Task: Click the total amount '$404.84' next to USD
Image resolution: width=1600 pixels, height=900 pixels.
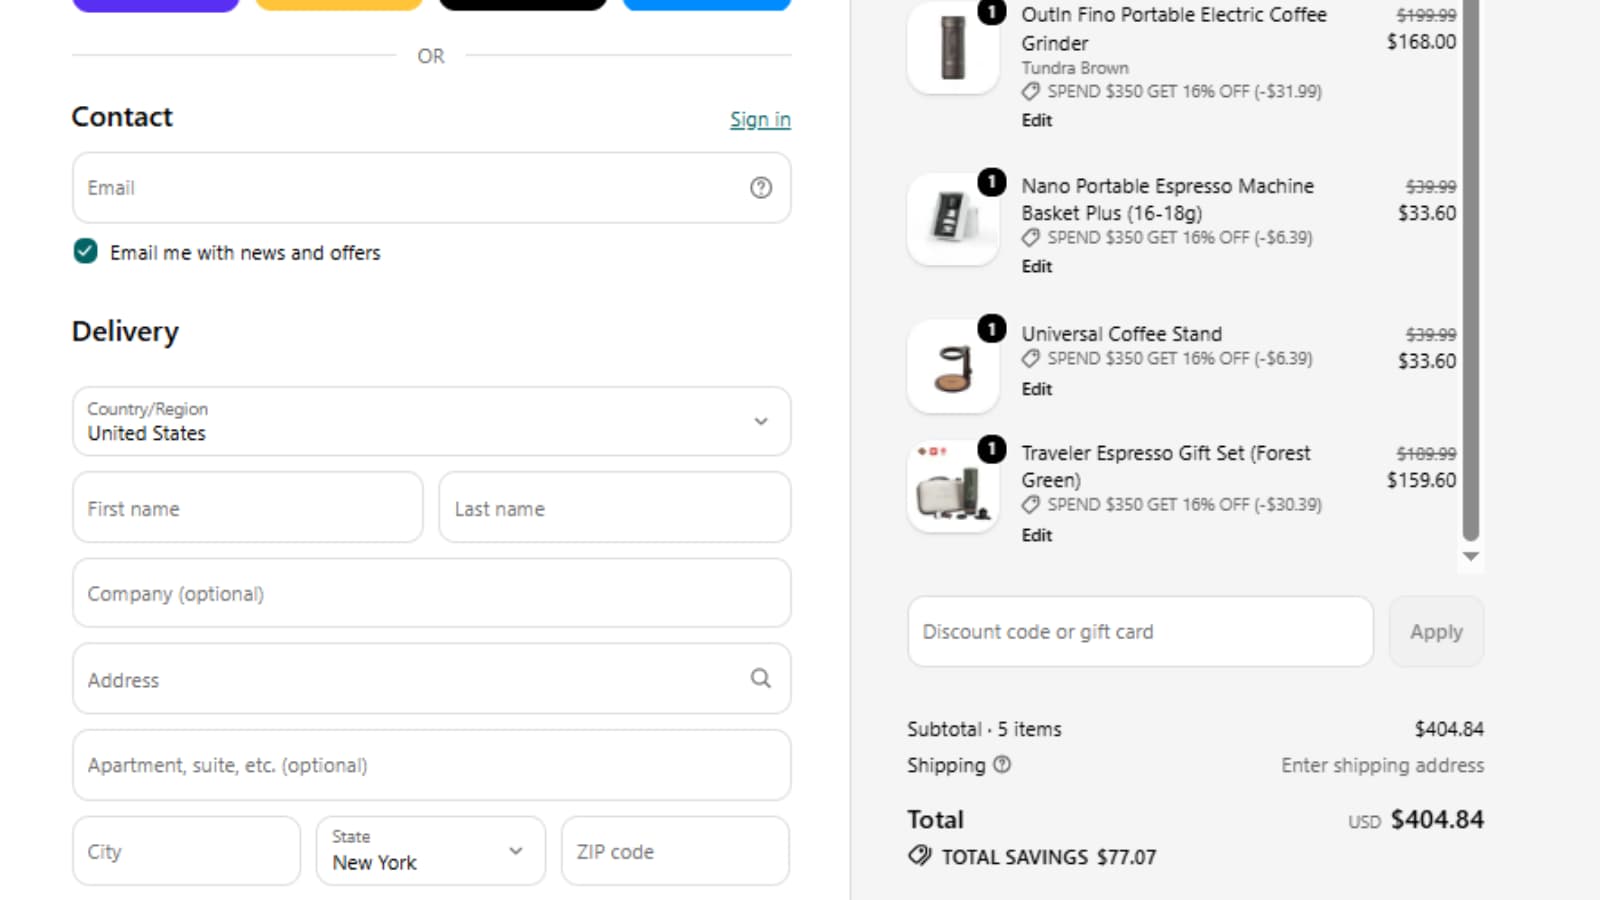Action: 1437,820
